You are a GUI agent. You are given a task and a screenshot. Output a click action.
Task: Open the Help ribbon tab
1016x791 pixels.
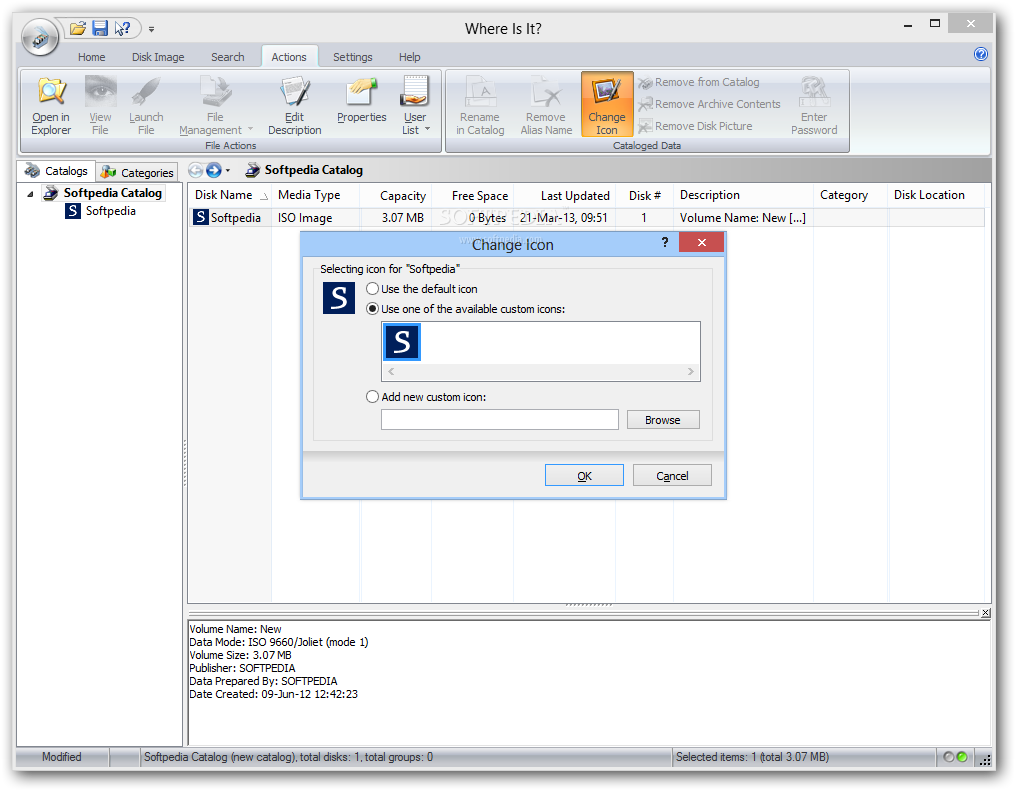coord(410,57)
